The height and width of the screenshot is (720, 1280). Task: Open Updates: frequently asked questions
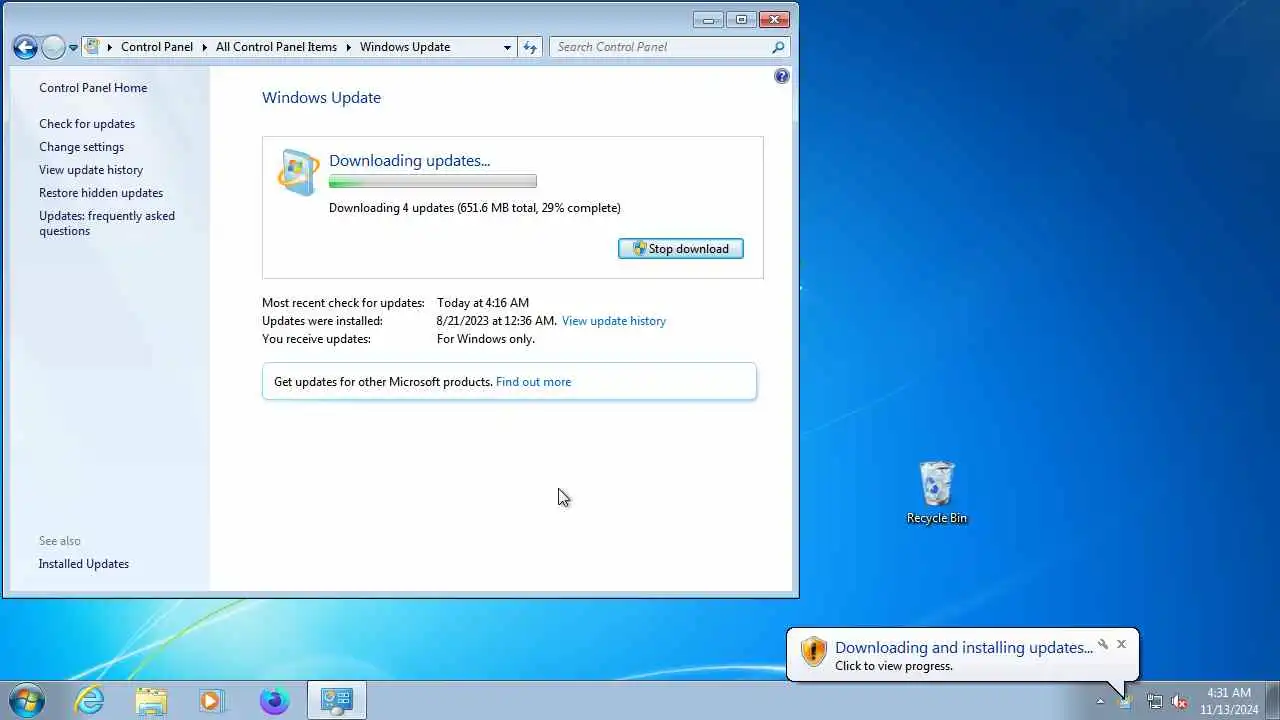[x=107, y=223]
